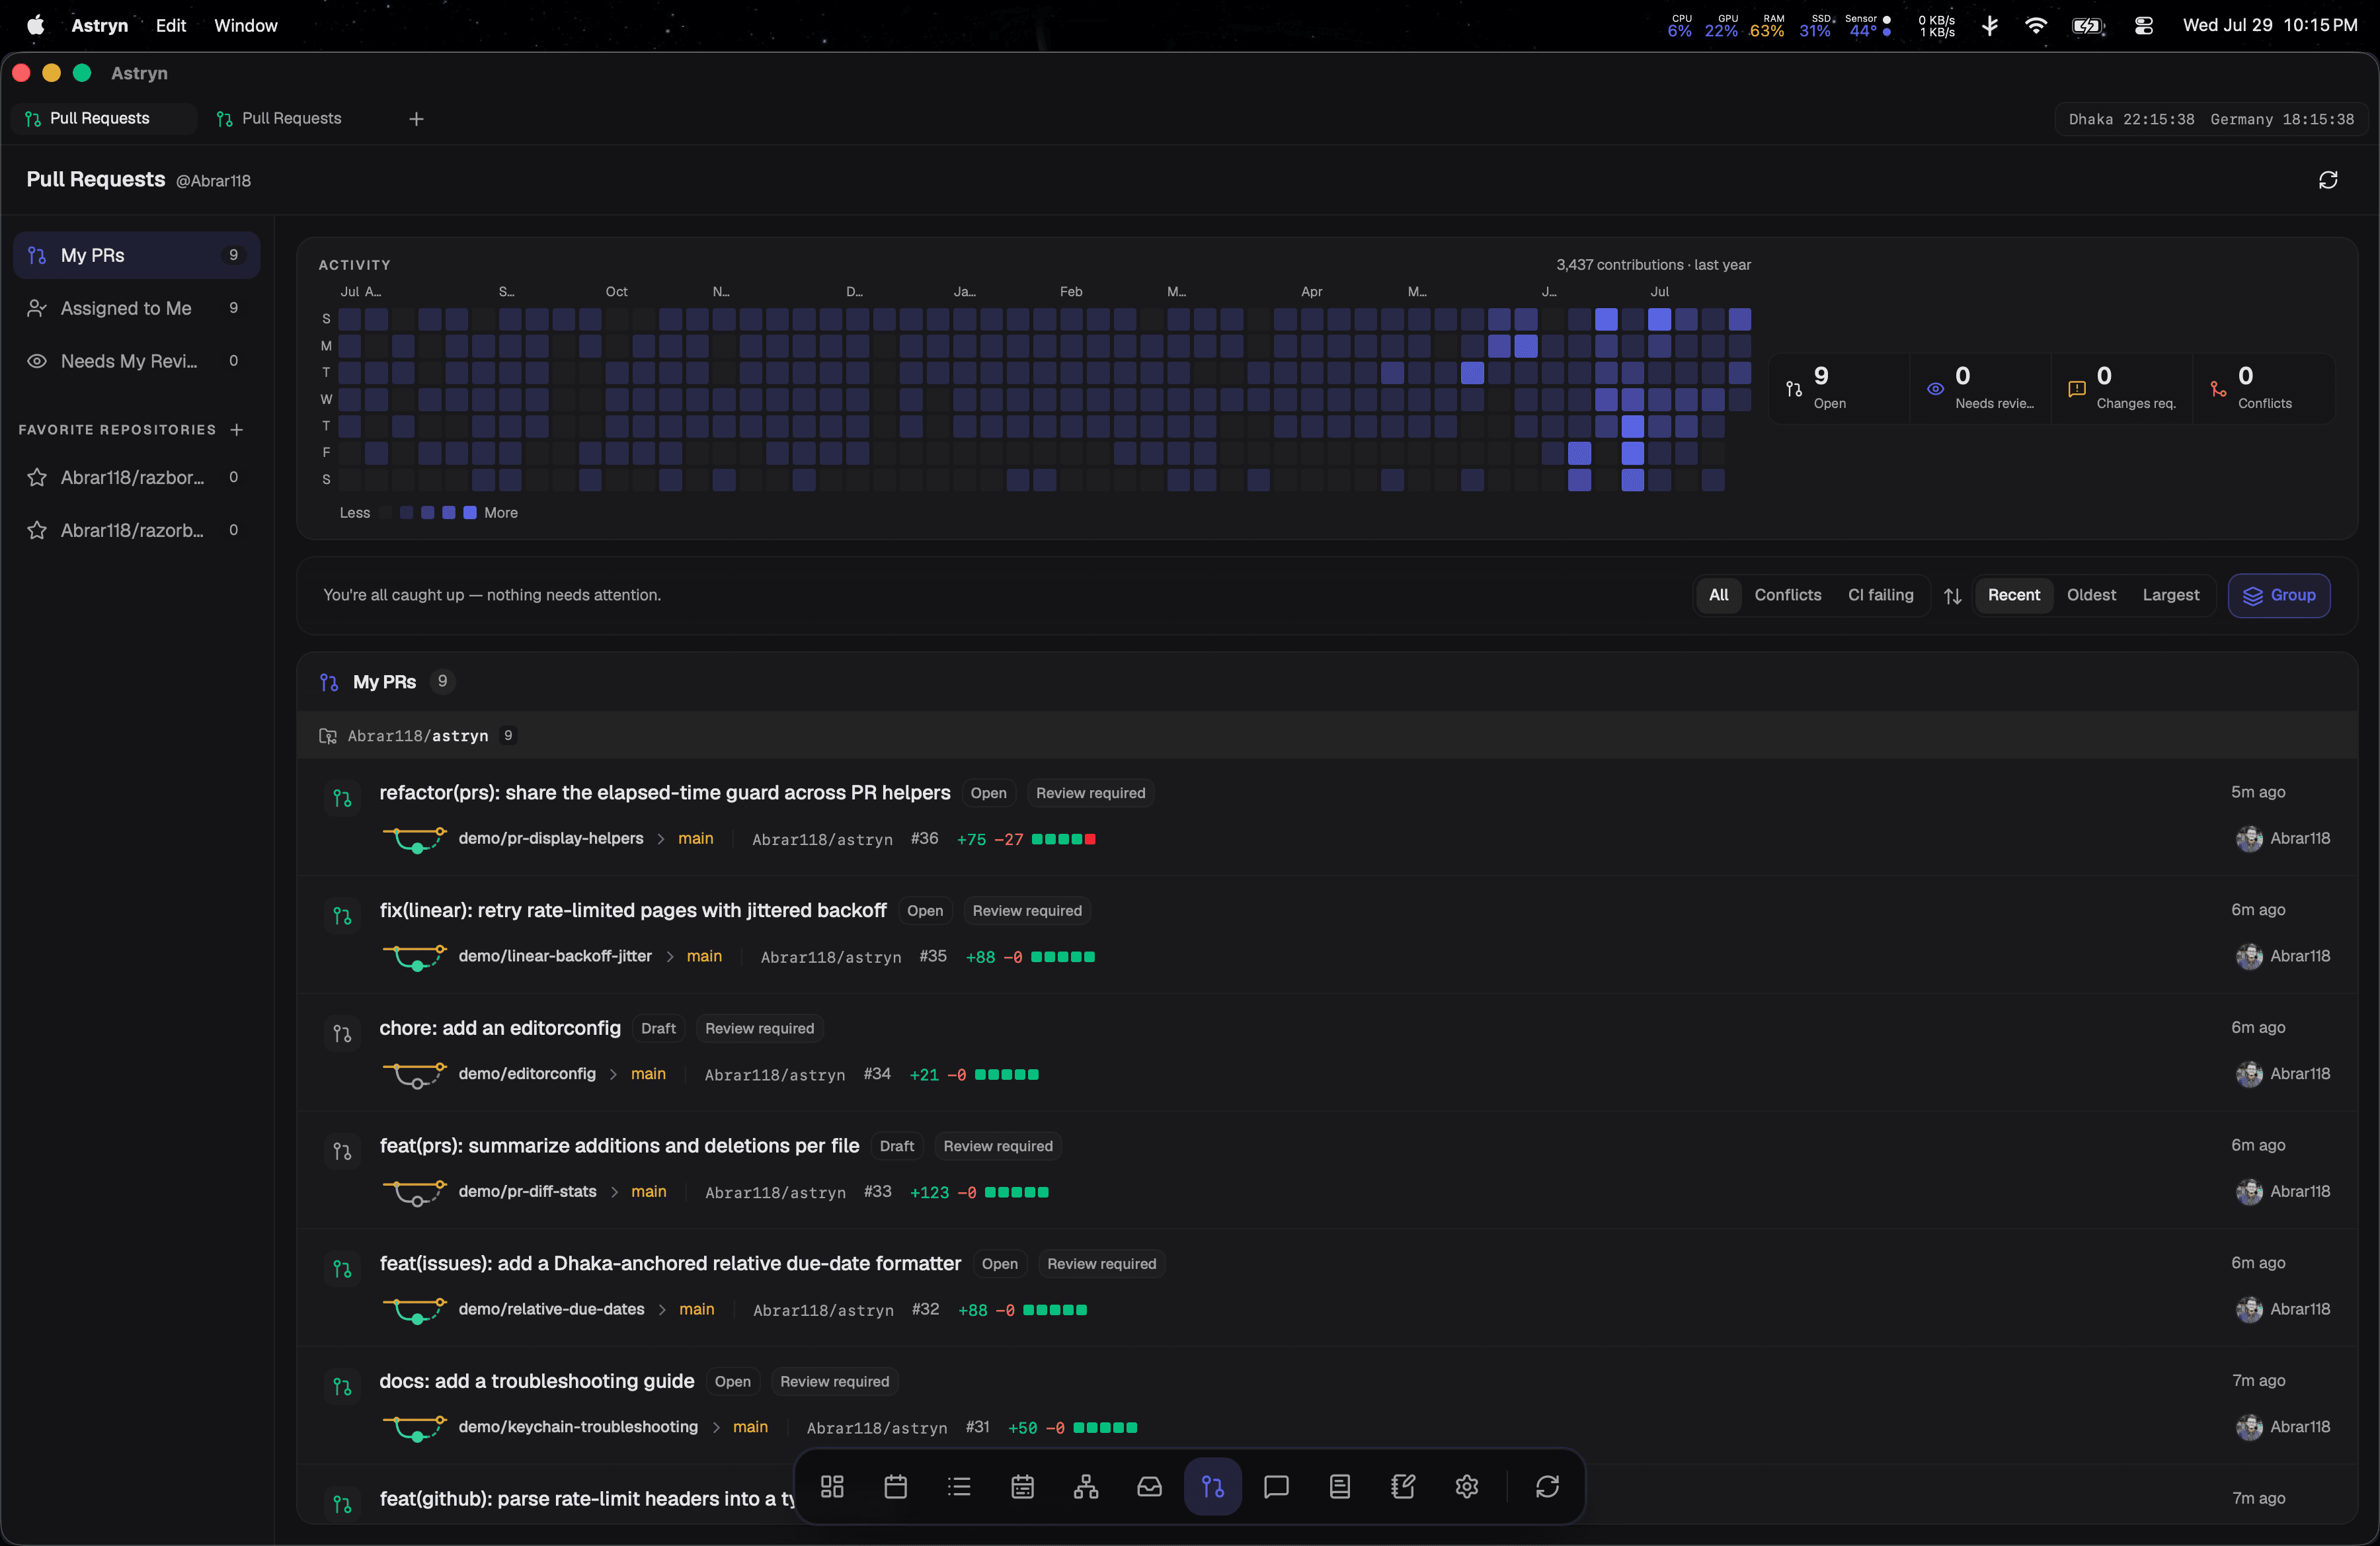Click the Abrar118 avatar on the docs troubleshooting PR
This screenshot has width=2380, height=1546.
[2250, 1428]
